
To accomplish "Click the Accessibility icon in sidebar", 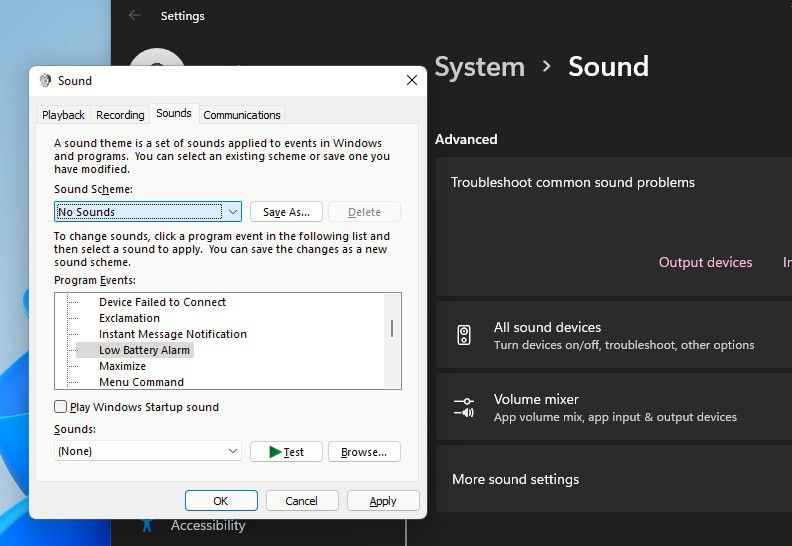I will pos(147,526).
